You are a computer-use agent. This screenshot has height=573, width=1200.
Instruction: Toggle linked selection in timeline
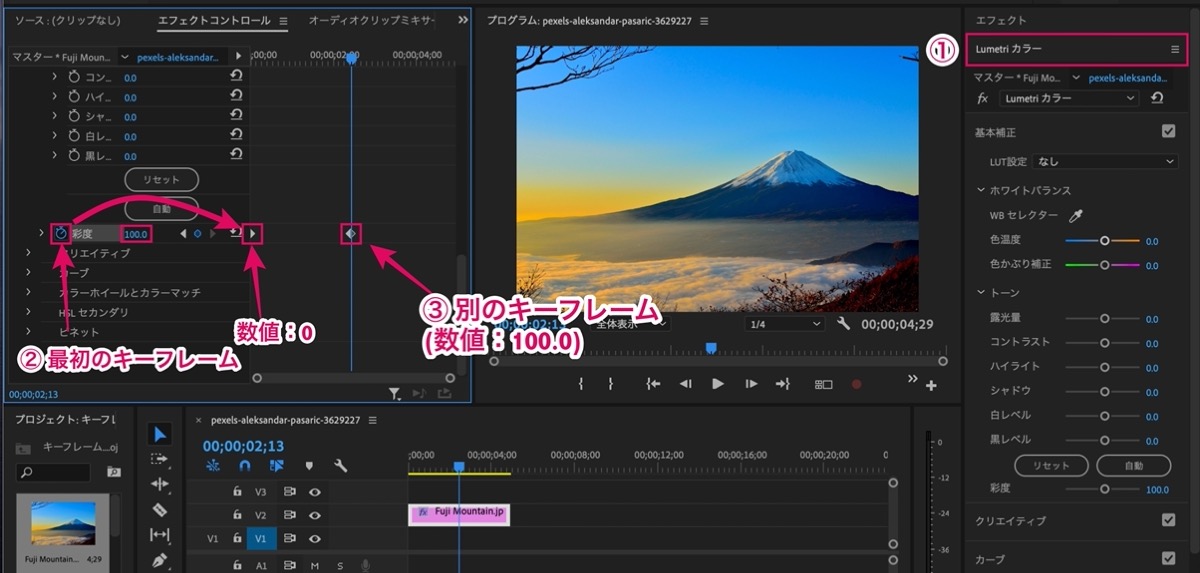tap(277, 465)
